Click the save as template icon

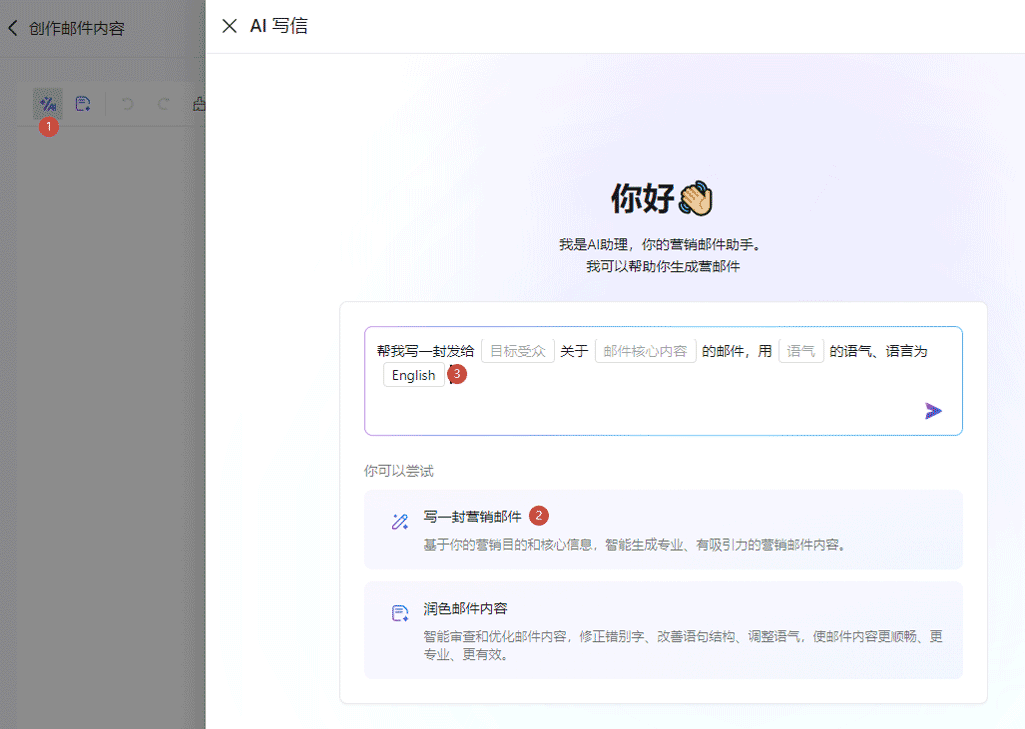point(83,103)
